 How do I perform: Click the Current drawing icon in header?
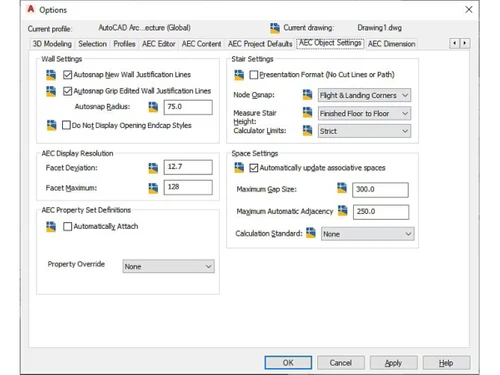(x=275, y=28)
